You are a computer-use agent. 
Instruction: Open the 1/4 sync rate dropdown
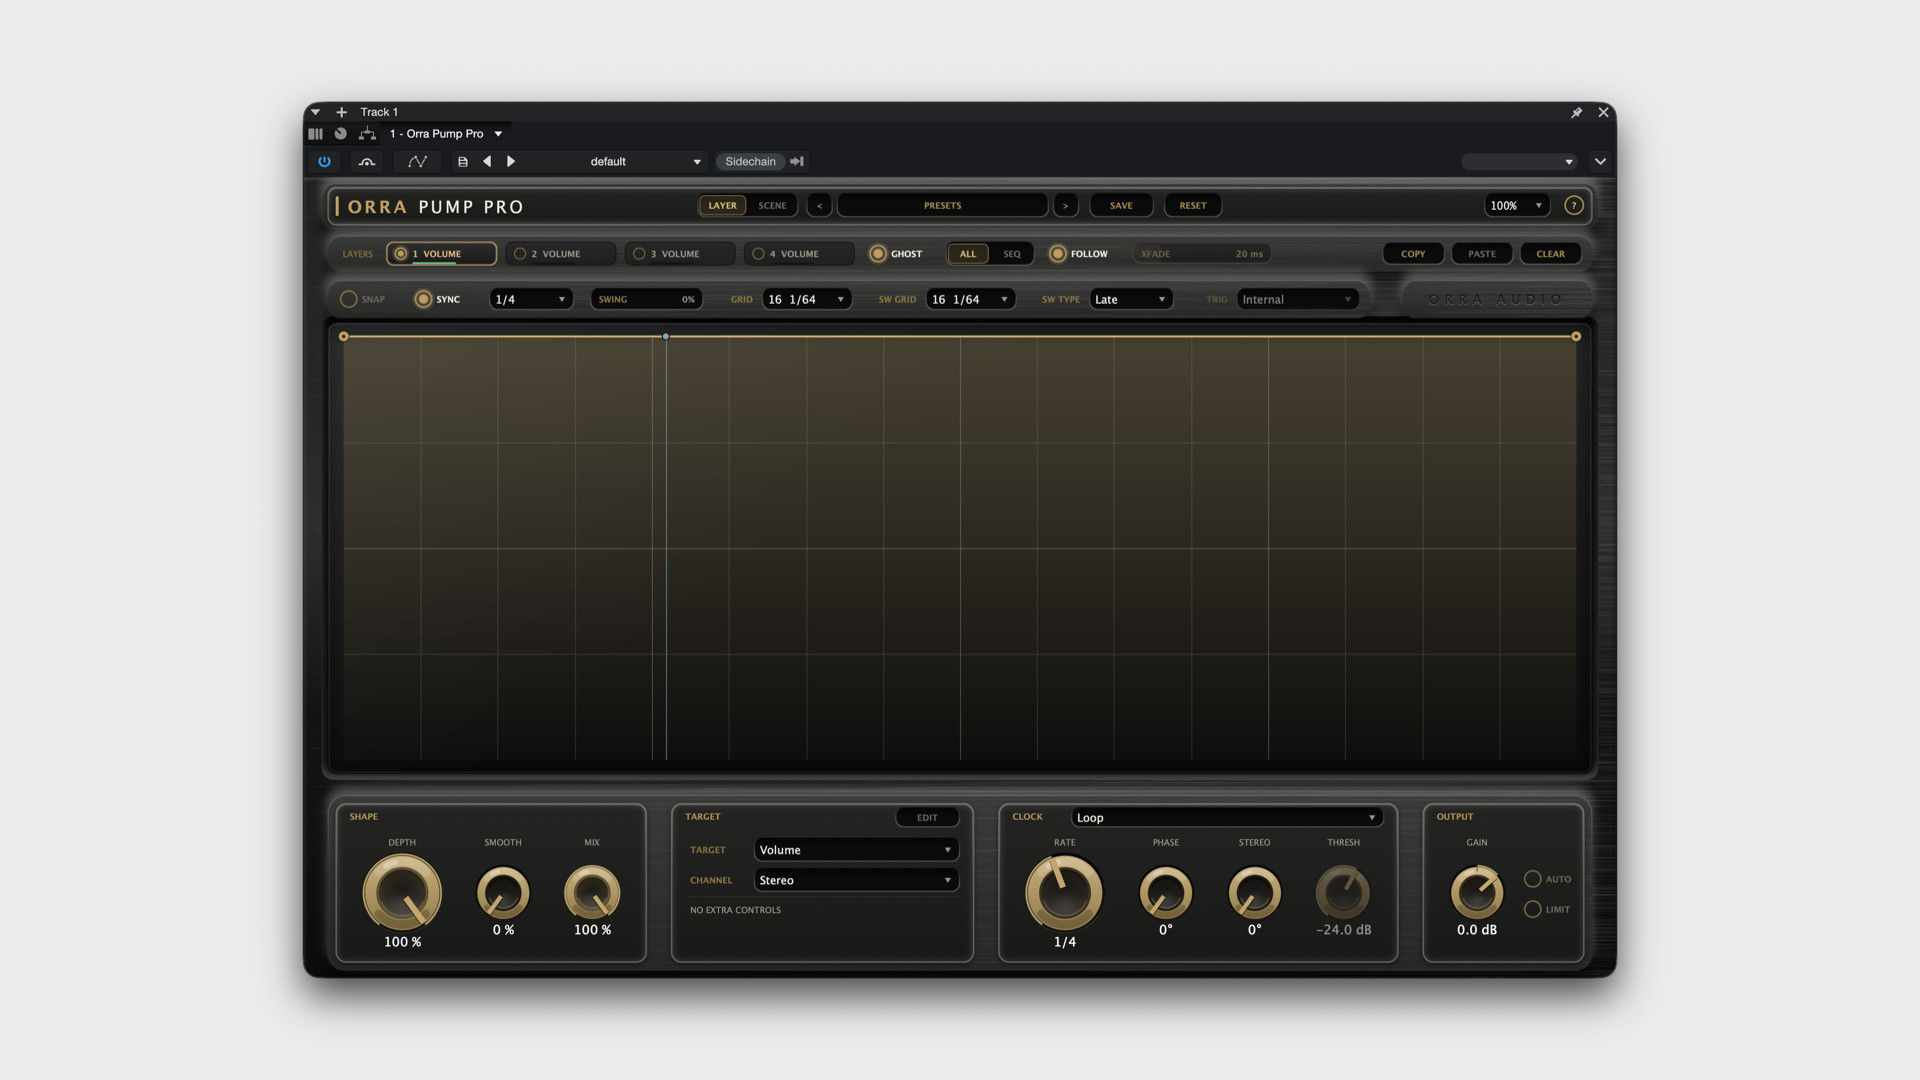pyautogui.click(x=531, y=299)
